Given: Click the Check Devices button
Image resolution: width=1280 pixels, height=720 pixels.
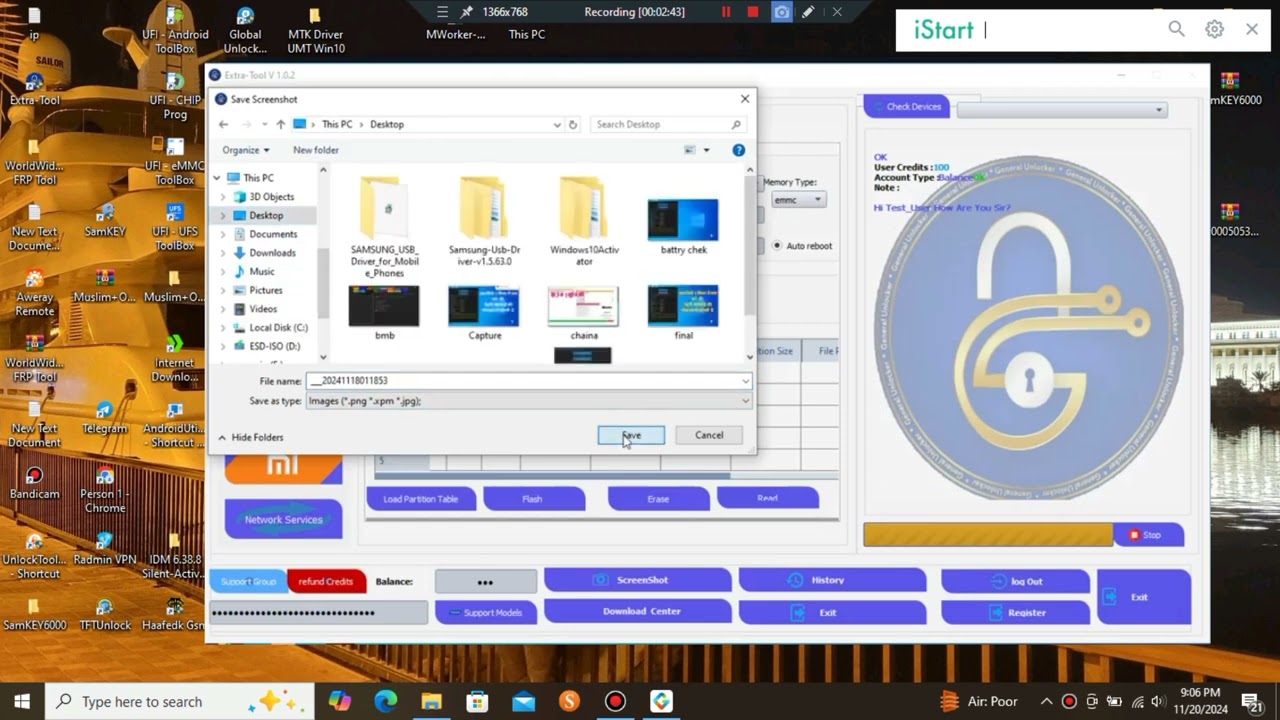Looking at the screenshot, I should coord(907,106).
